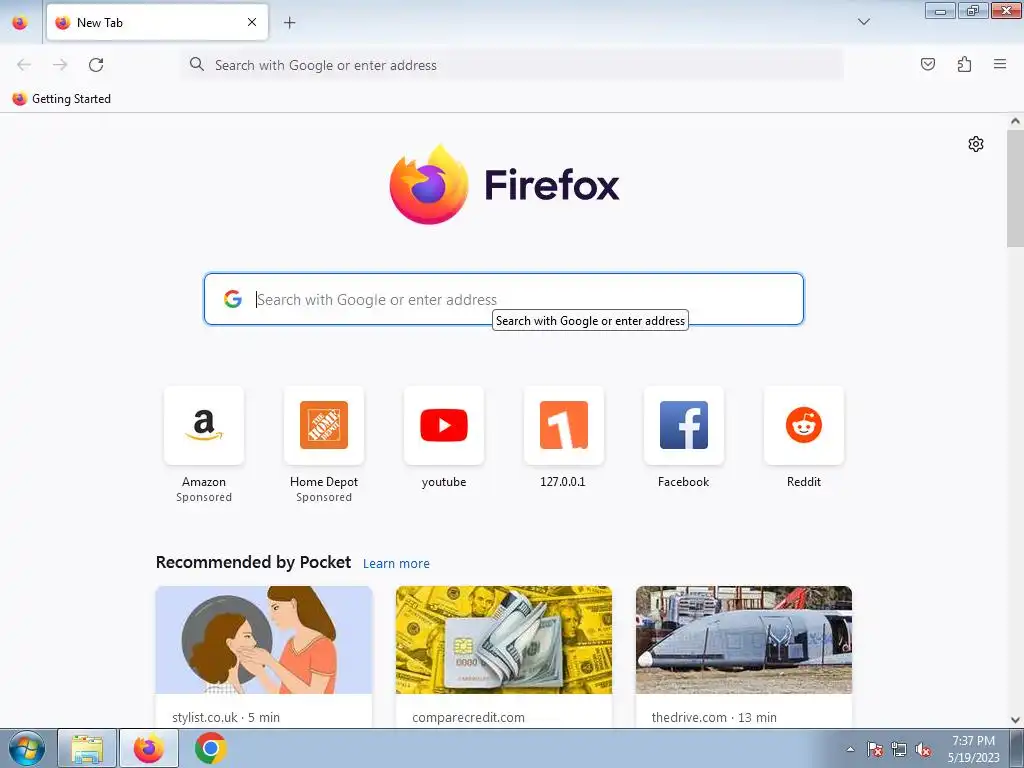This screenshot has height=768, width=1024.
Task: Select the New Tab tab
Action: tap(157, 22)
